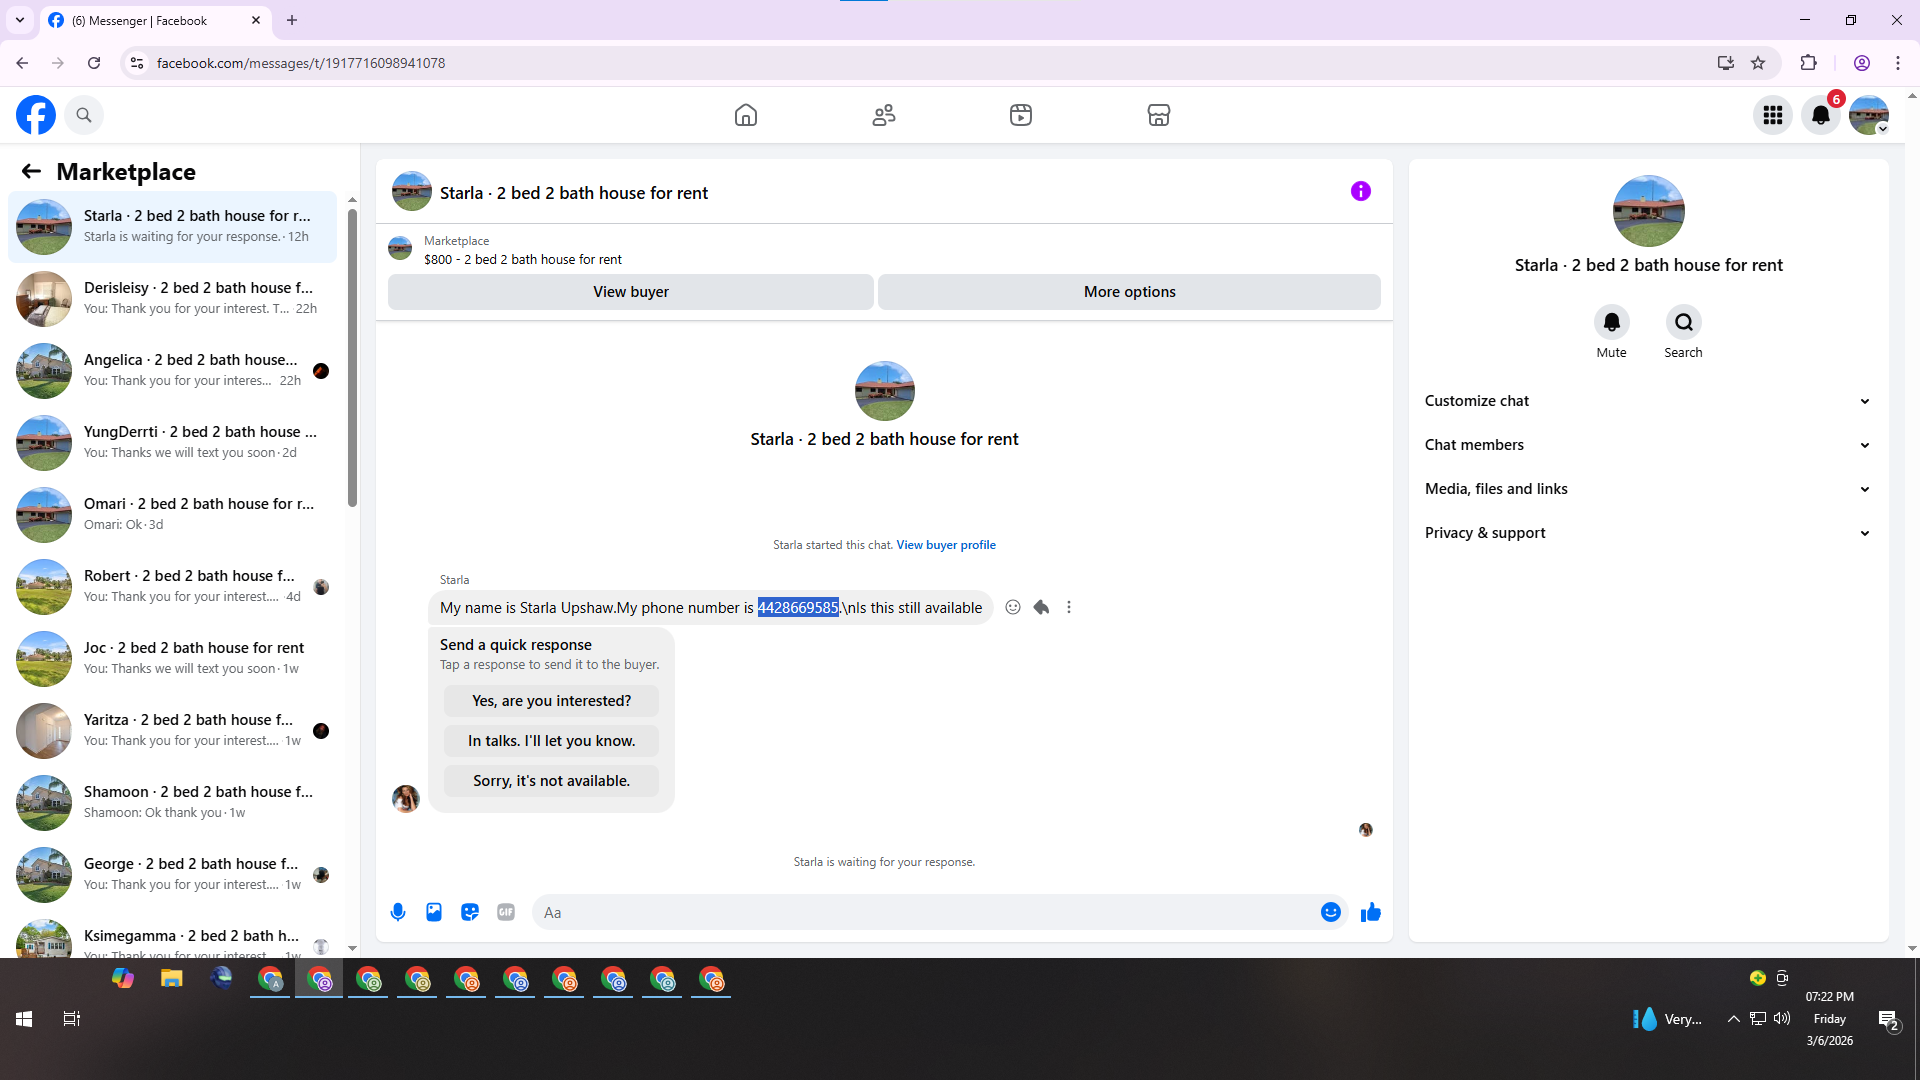
Task: Open Marketplace tab in top navigation
Action: pyautogui.click(x=1158, y=115)
